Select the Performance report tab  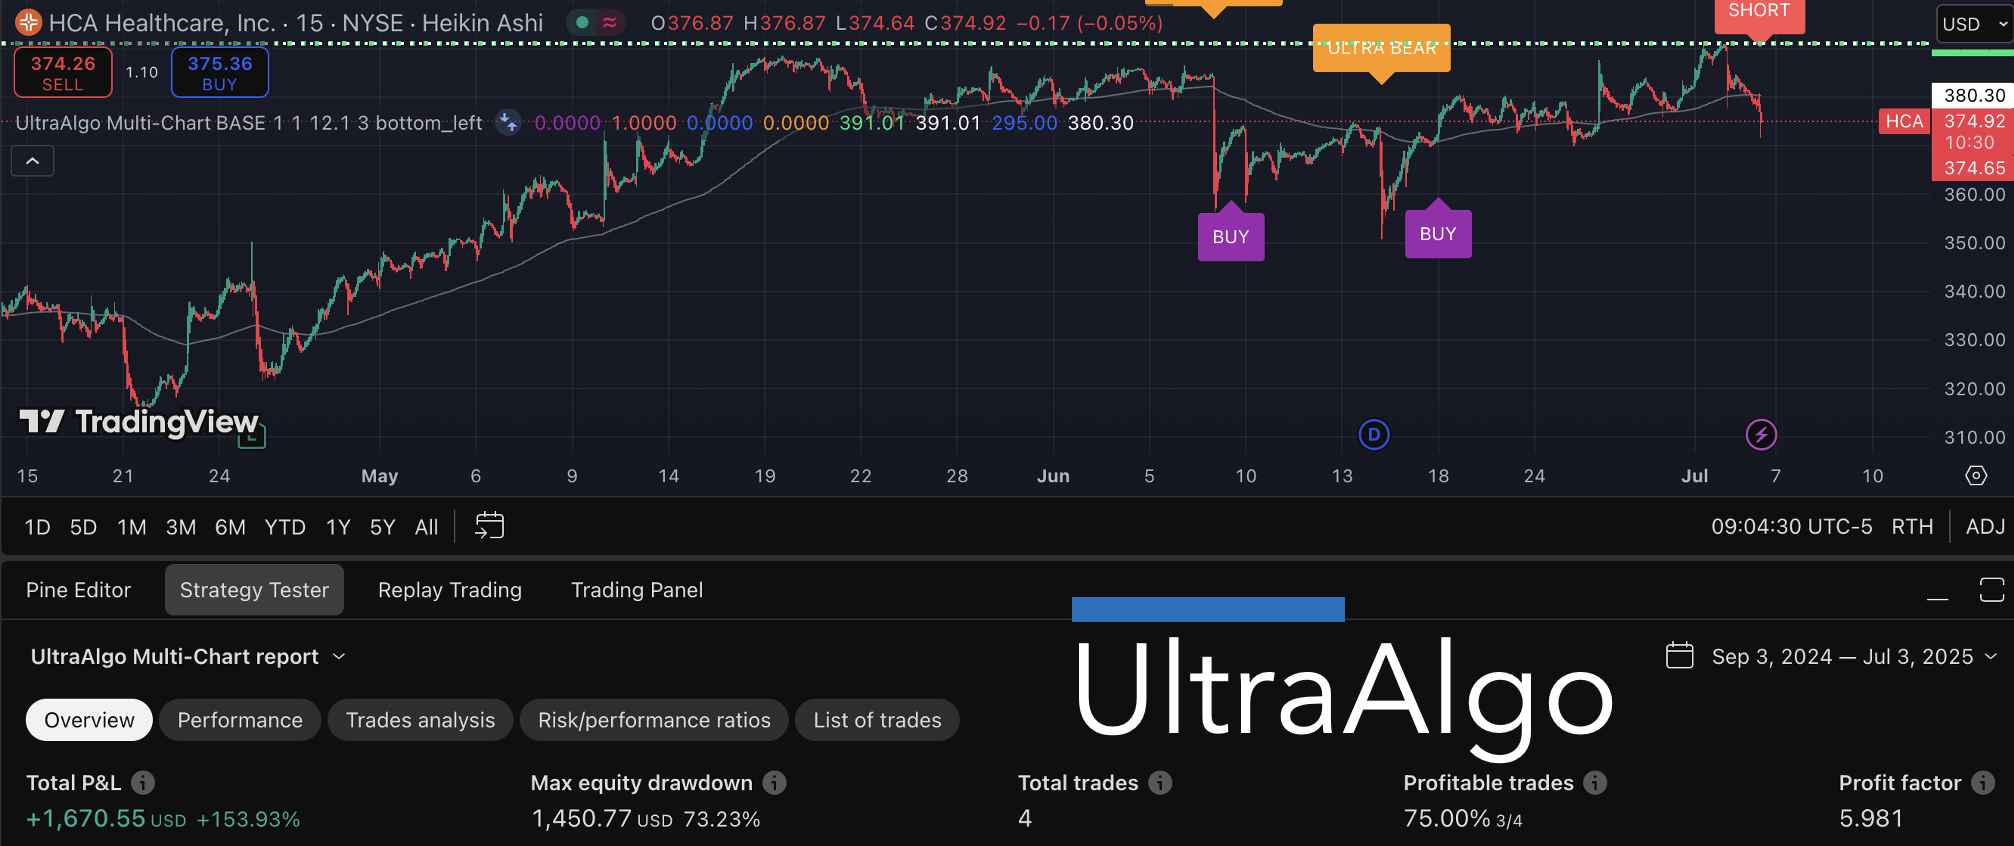point(240,720)
